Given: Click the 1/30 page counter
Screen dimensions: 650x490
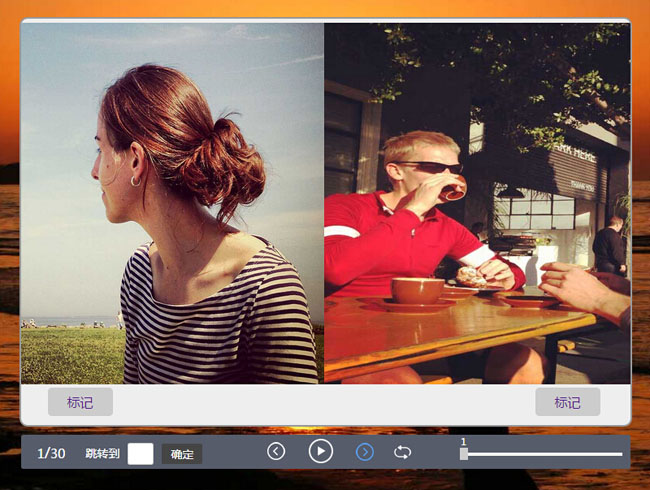Looking at the screenshot, I should 52,453.
